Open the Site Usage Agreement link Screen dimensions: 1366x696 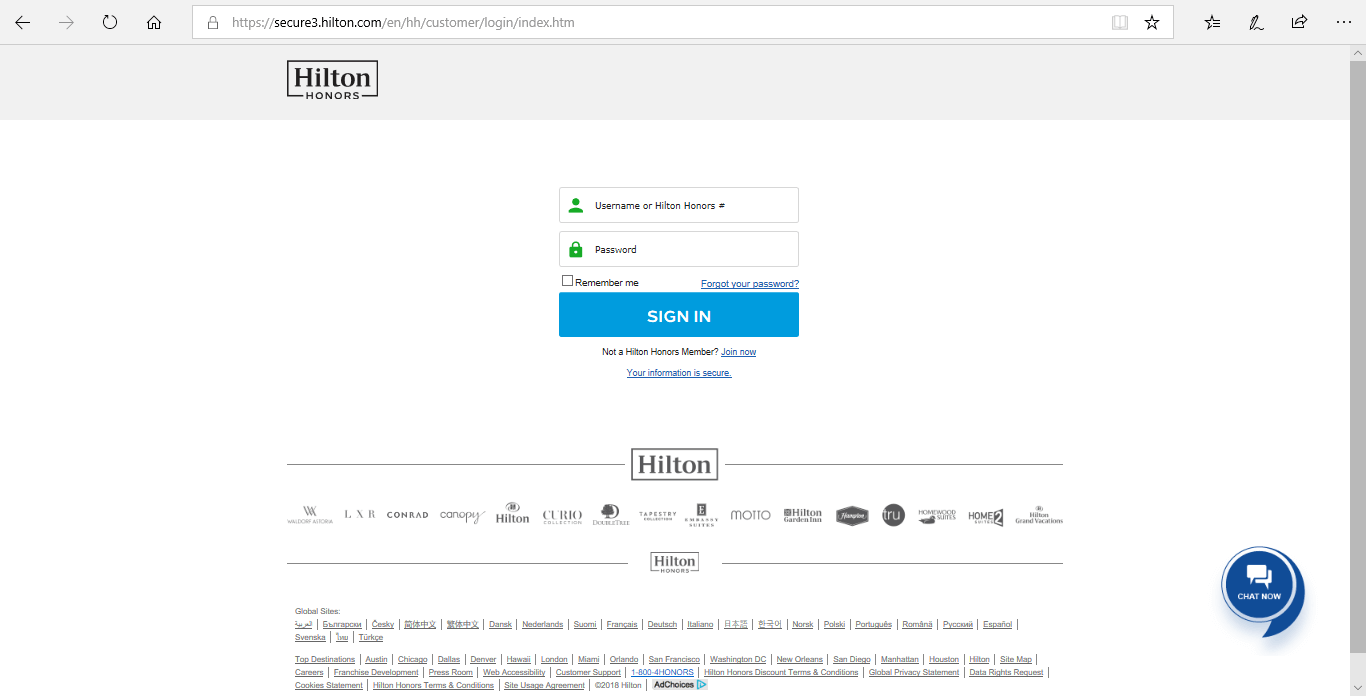pos(544,685)
